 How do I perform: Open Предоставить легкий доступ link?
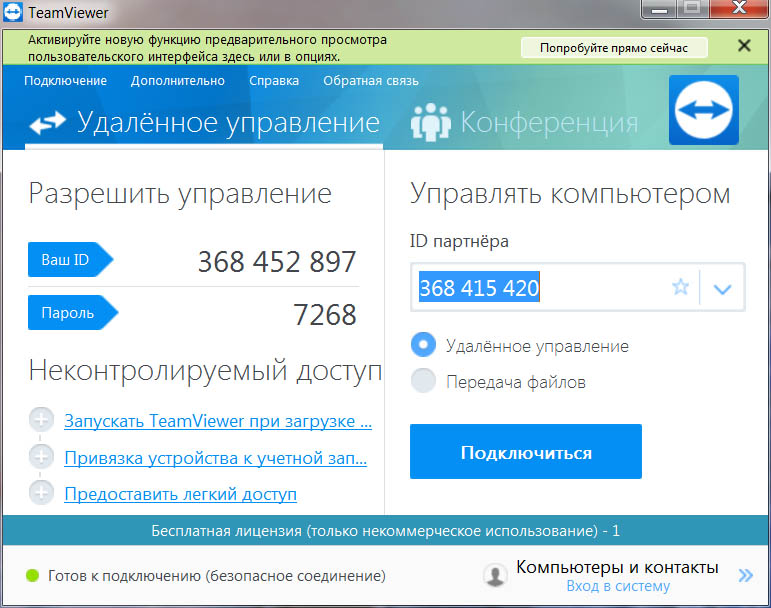point(180,494)
